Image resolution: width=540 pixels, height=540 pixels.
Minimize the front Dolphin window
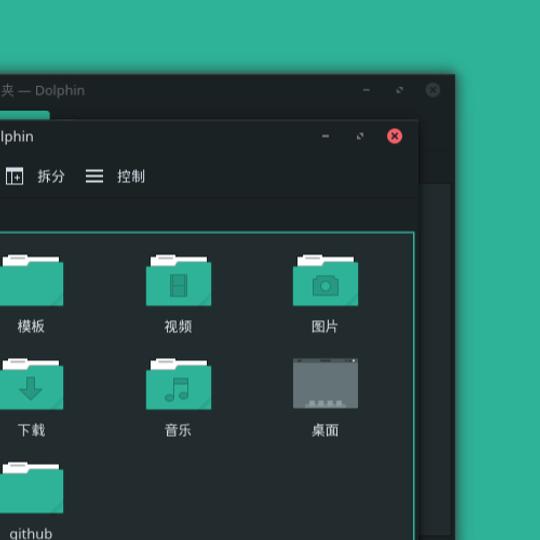325,136
